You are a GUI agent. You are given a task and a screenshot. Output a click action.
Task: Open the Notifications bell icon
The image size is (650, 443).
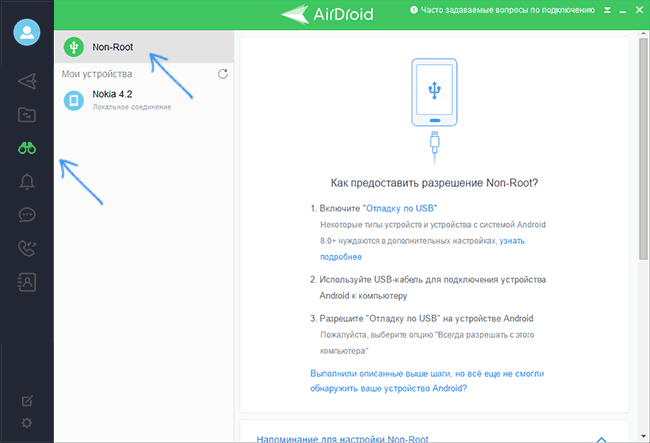point(27,182)
